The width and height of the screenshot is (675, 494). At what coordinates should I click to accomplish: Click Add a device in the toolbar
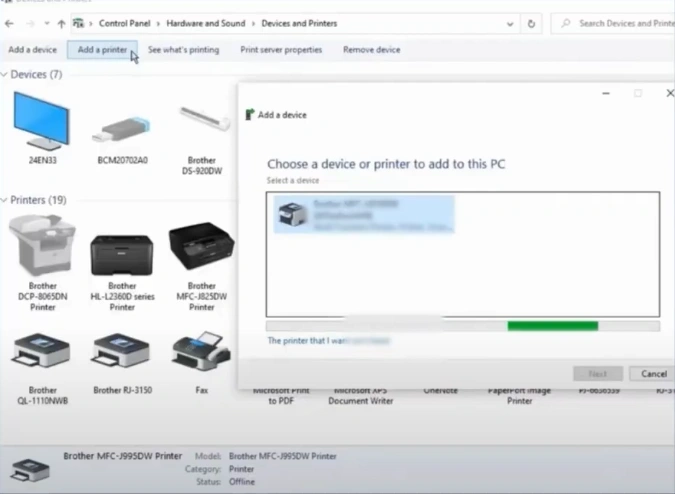pos(32,49)
